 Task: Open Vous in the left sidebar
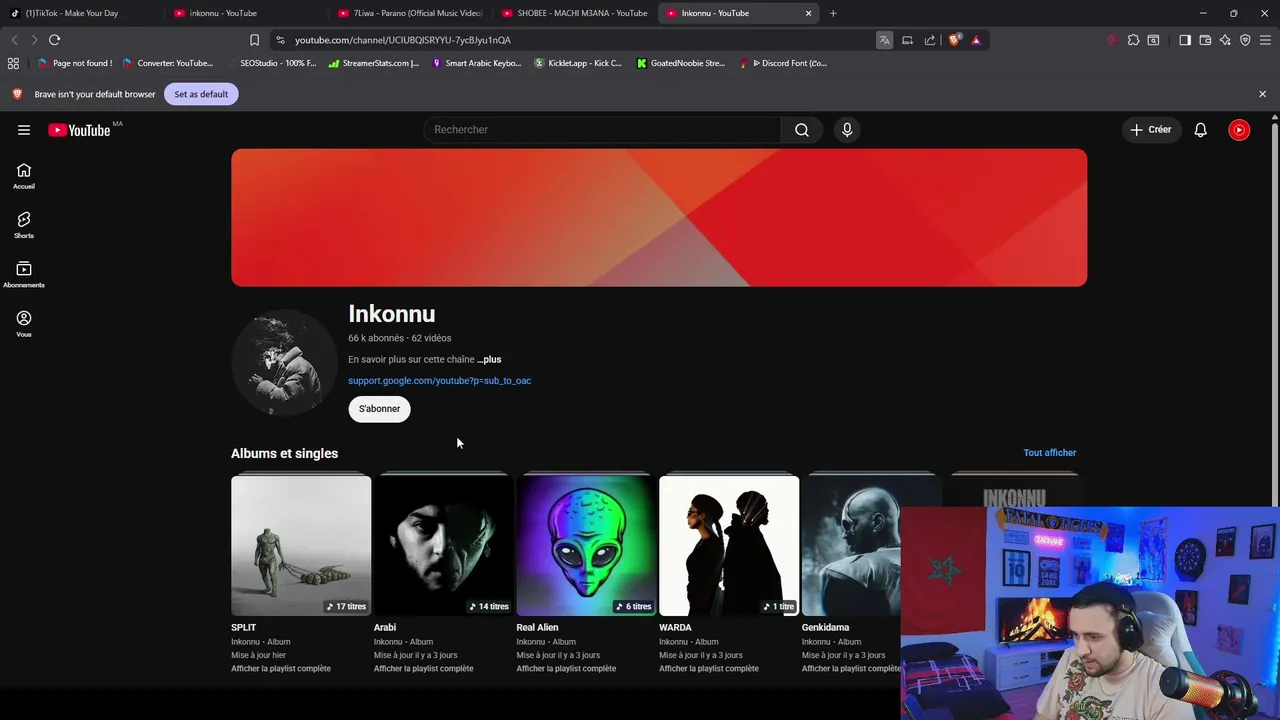[24, 324]
